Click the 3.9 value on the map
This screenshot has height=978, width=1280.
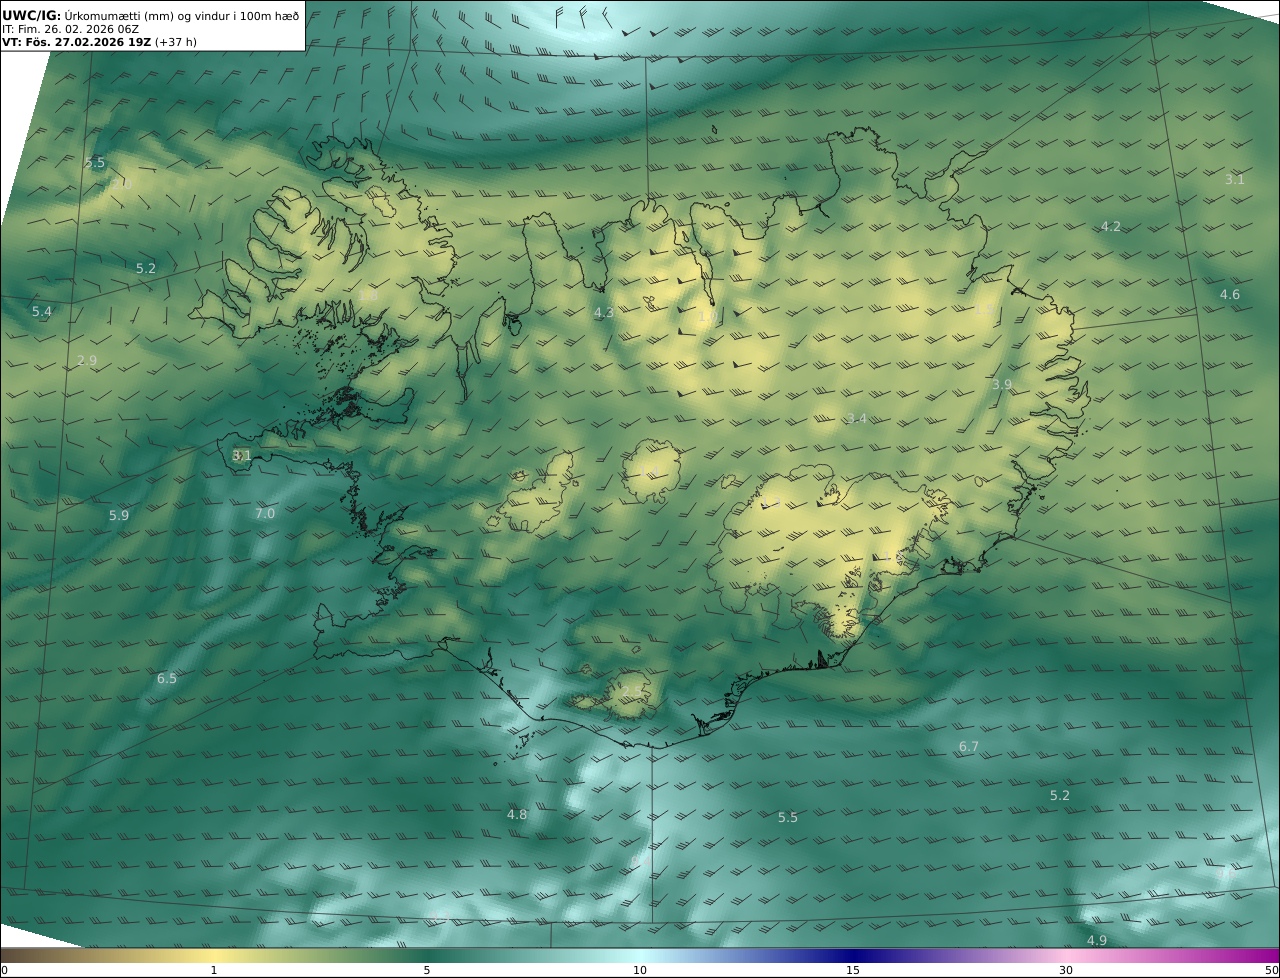point(1002,385)
